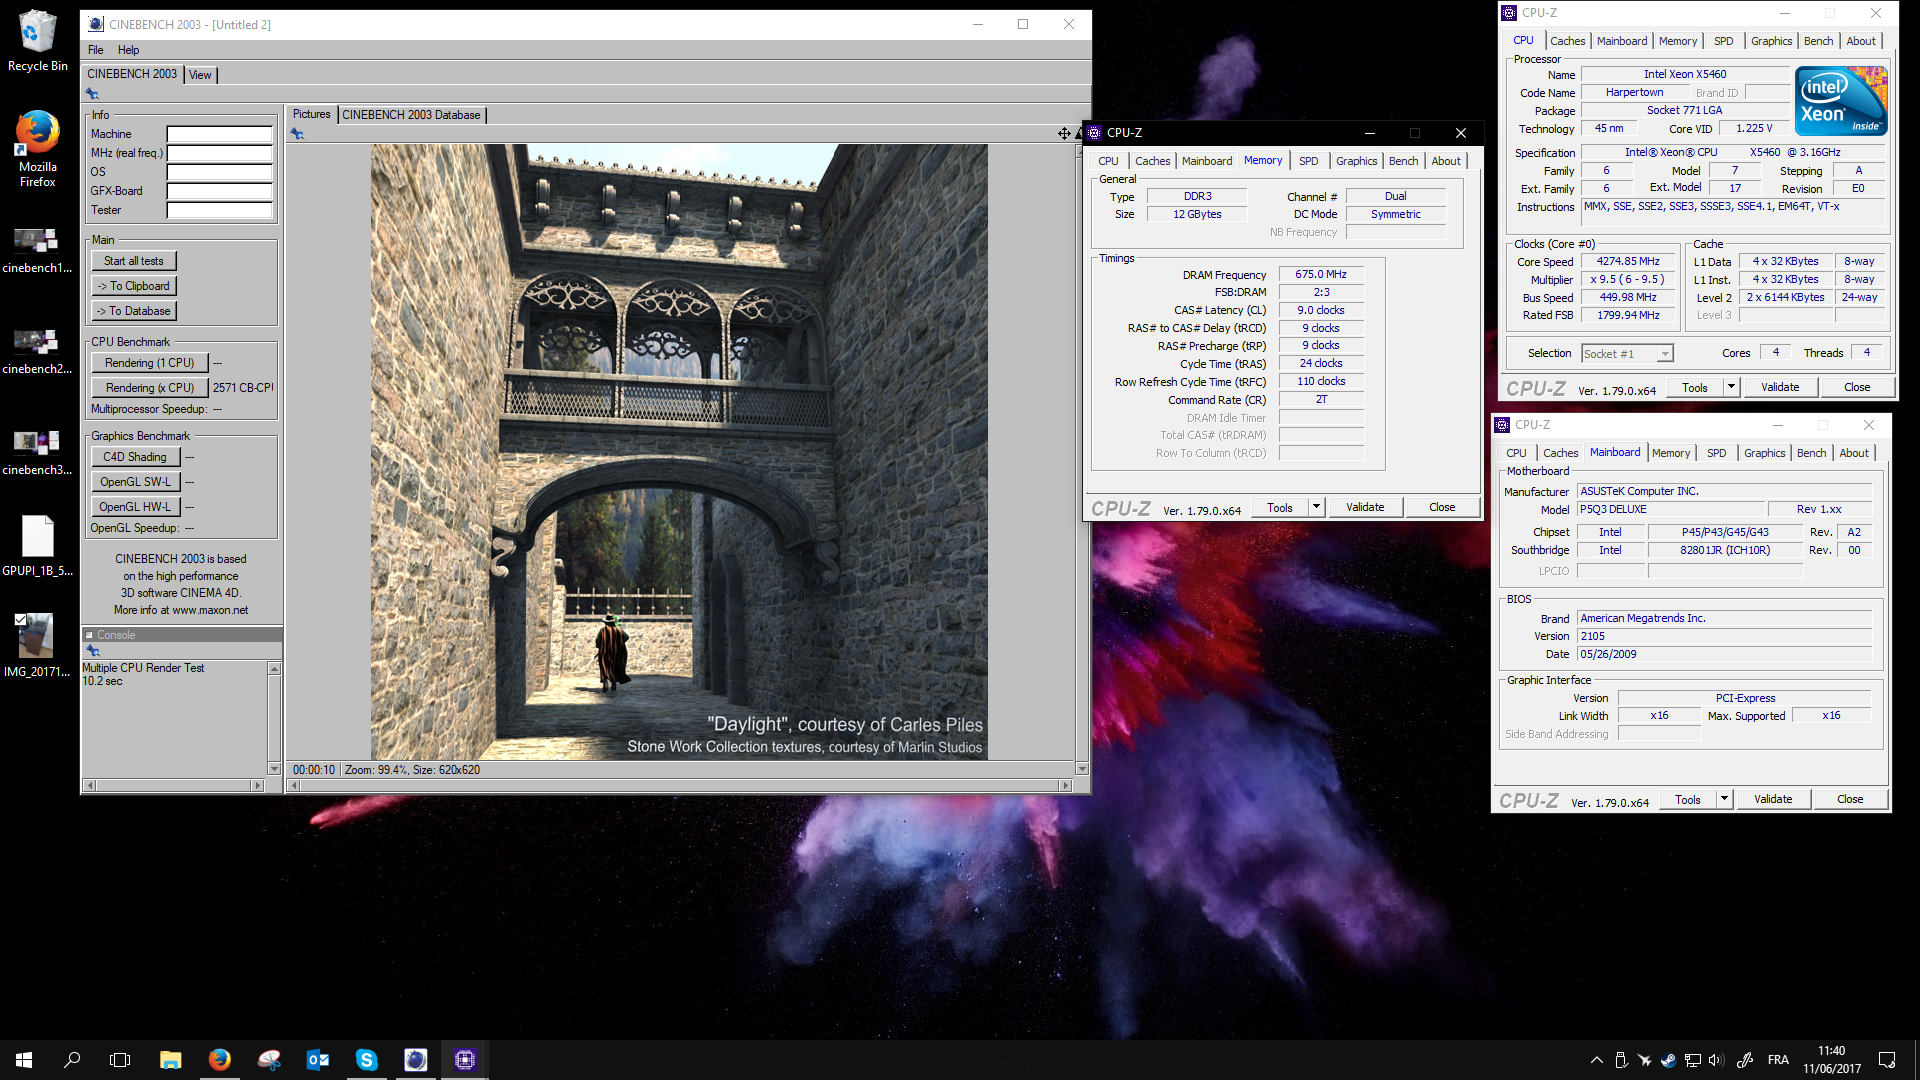Switch to View tab in CINEBENCH
Screen dimensions: 1920x1080
click(x=200, y=75)
